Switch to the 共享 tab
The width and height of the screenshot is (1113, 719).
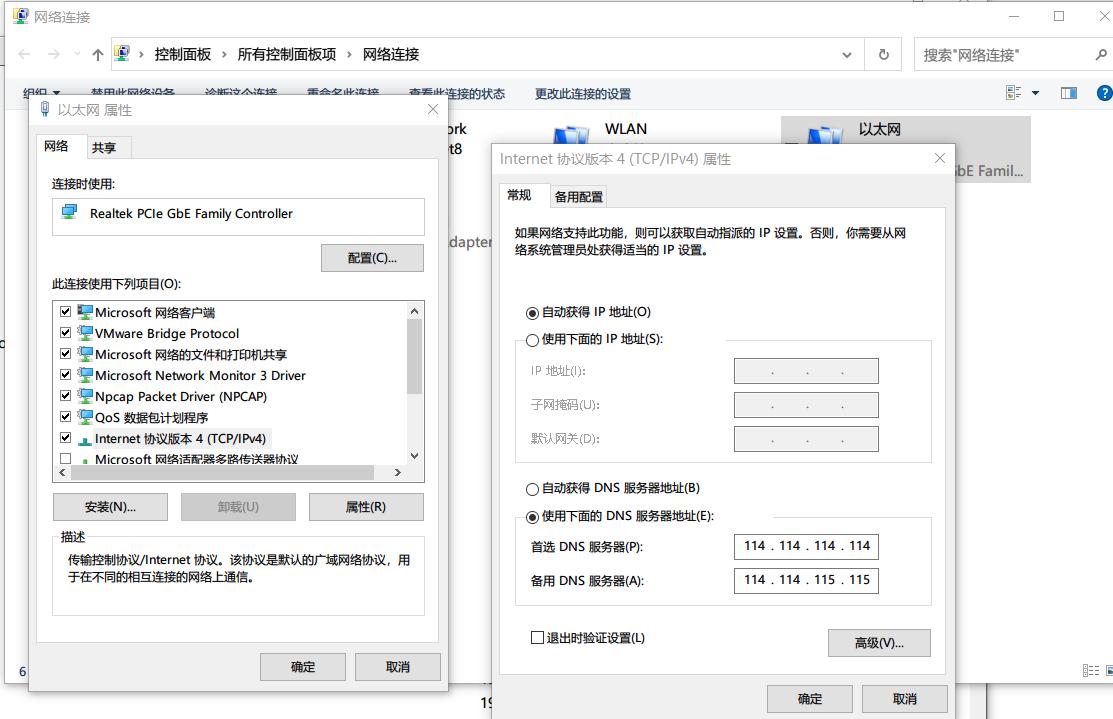click(106, 146)
